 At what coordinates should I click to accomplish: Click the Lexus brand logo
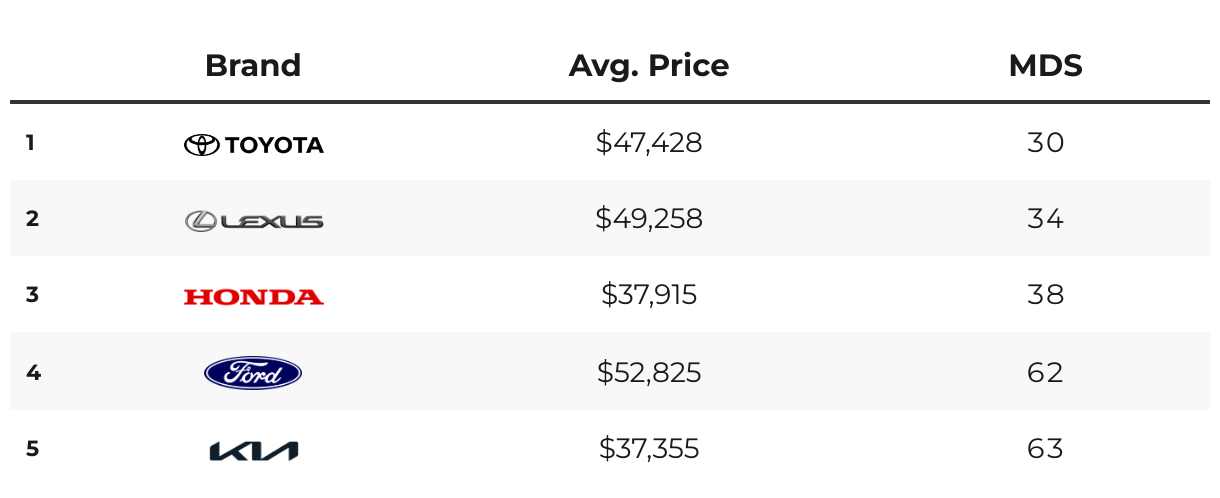tap(254, 221)
